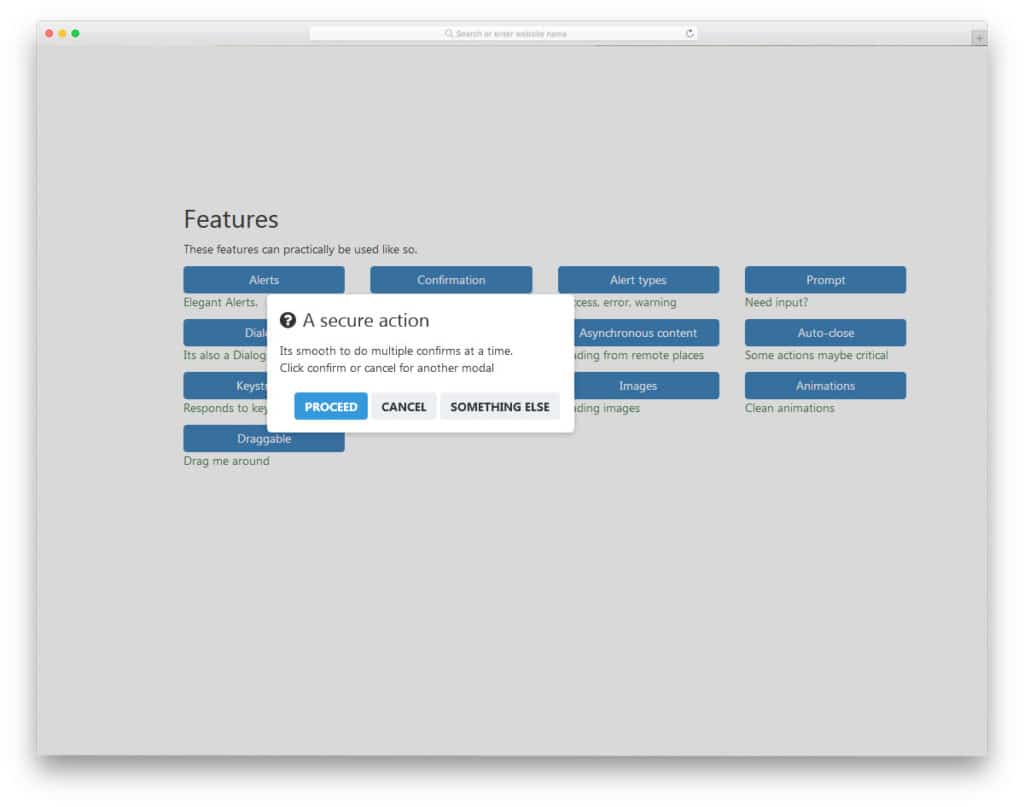
Task: Open the Alert types demo button
Action: [x=638, y=279]
